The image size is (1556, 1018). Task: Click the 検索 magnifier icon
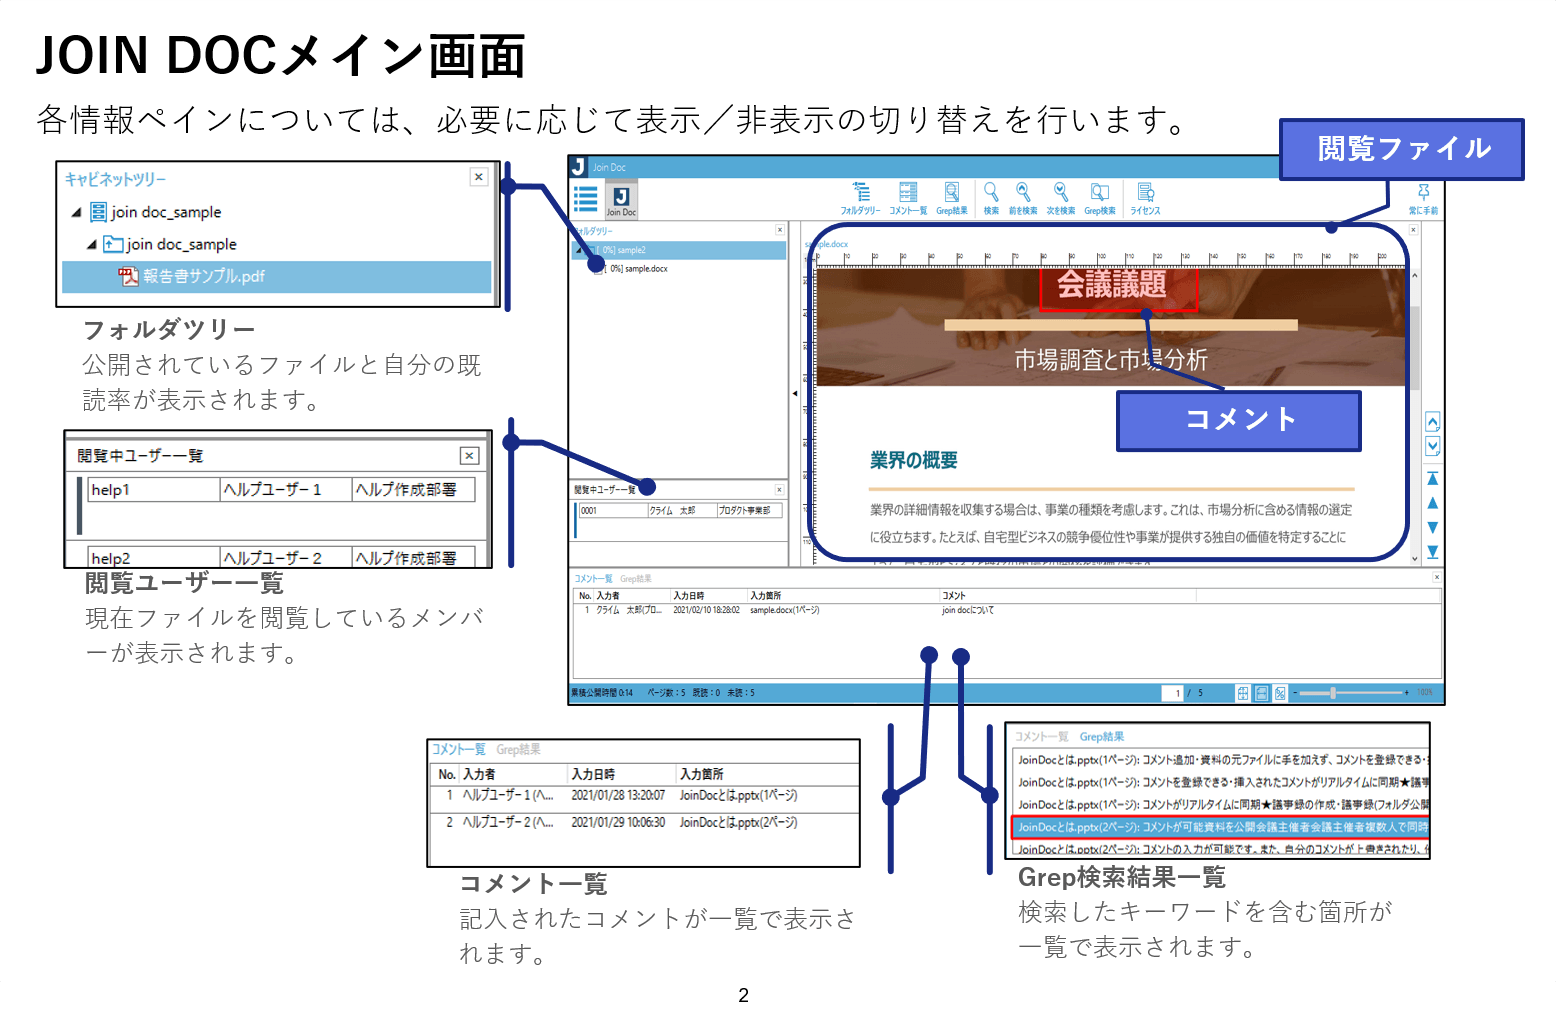click(991, 195)
